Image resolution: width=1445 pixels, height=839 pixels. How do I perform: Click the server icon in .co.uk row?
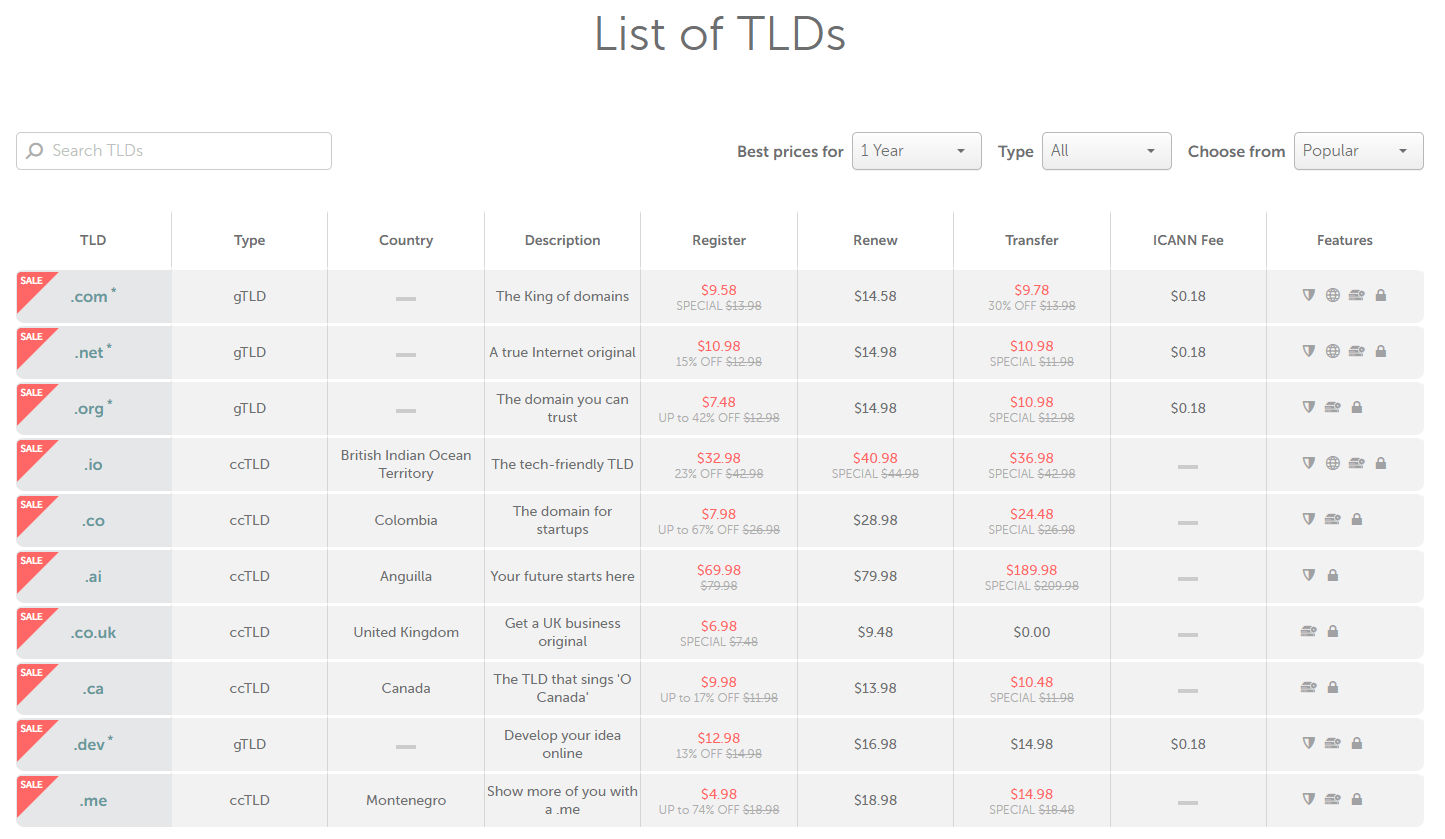[x=1308, y=631]
